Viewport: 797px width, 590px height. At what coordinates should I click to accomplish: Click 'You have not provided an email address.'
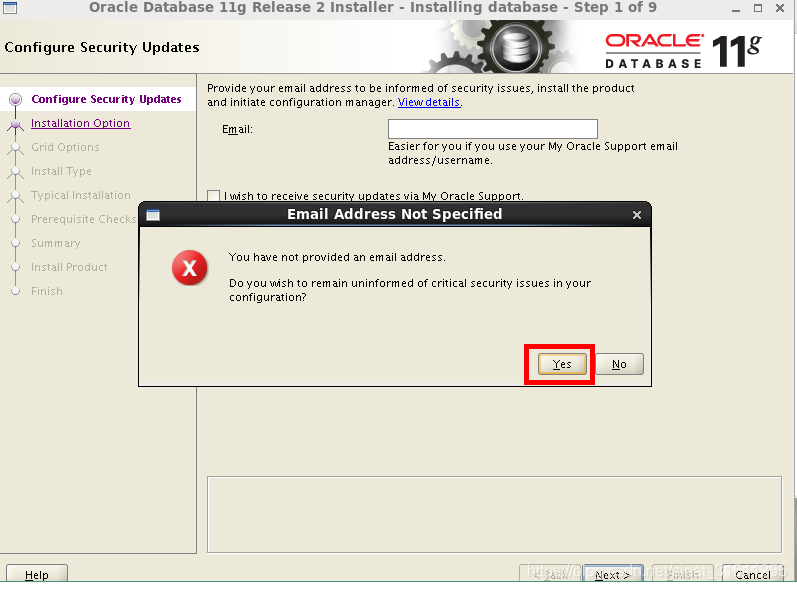tap(337, 257)
